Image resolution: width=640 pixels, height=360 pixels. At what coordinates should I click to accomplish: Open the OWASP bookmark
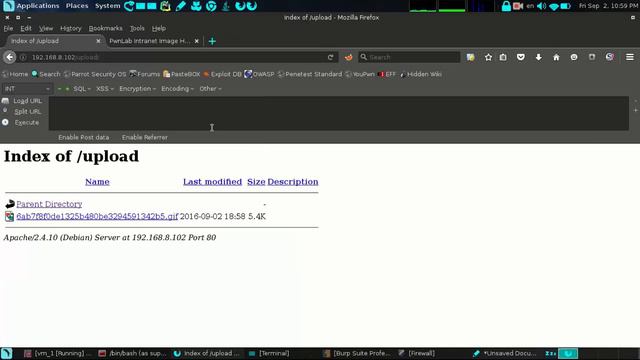coord(259,74)
